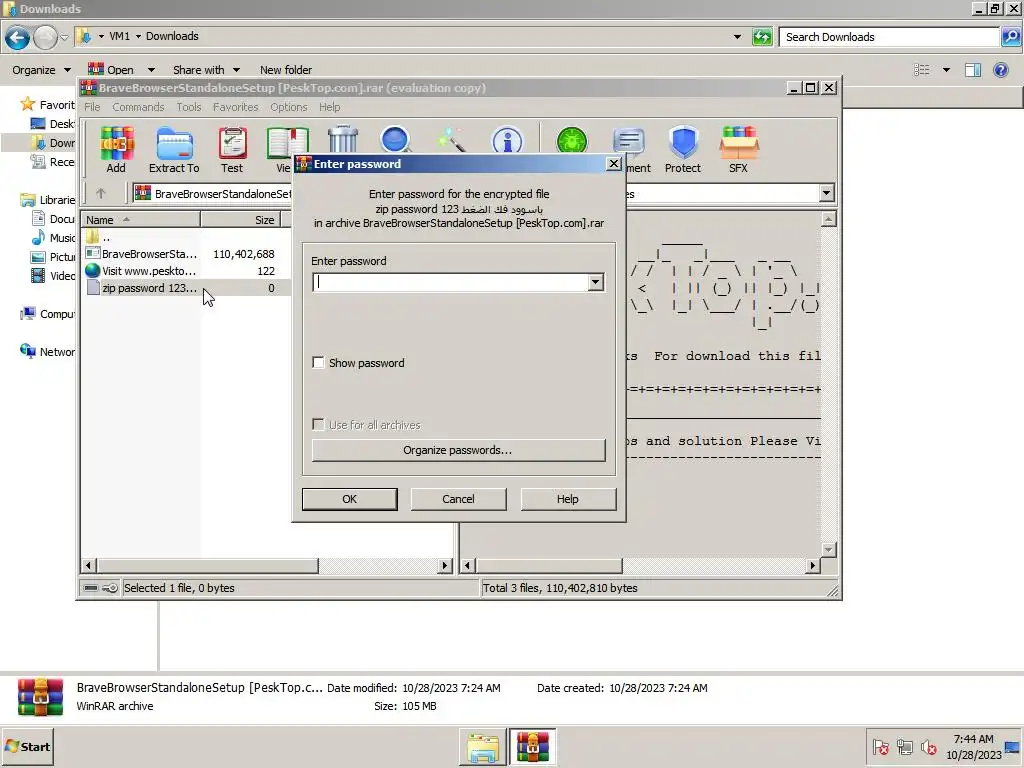The height and width of the screenshot is (768, 1024).
Task: Open the Organize dropdown in Explorer
Action: click(41, 70)
